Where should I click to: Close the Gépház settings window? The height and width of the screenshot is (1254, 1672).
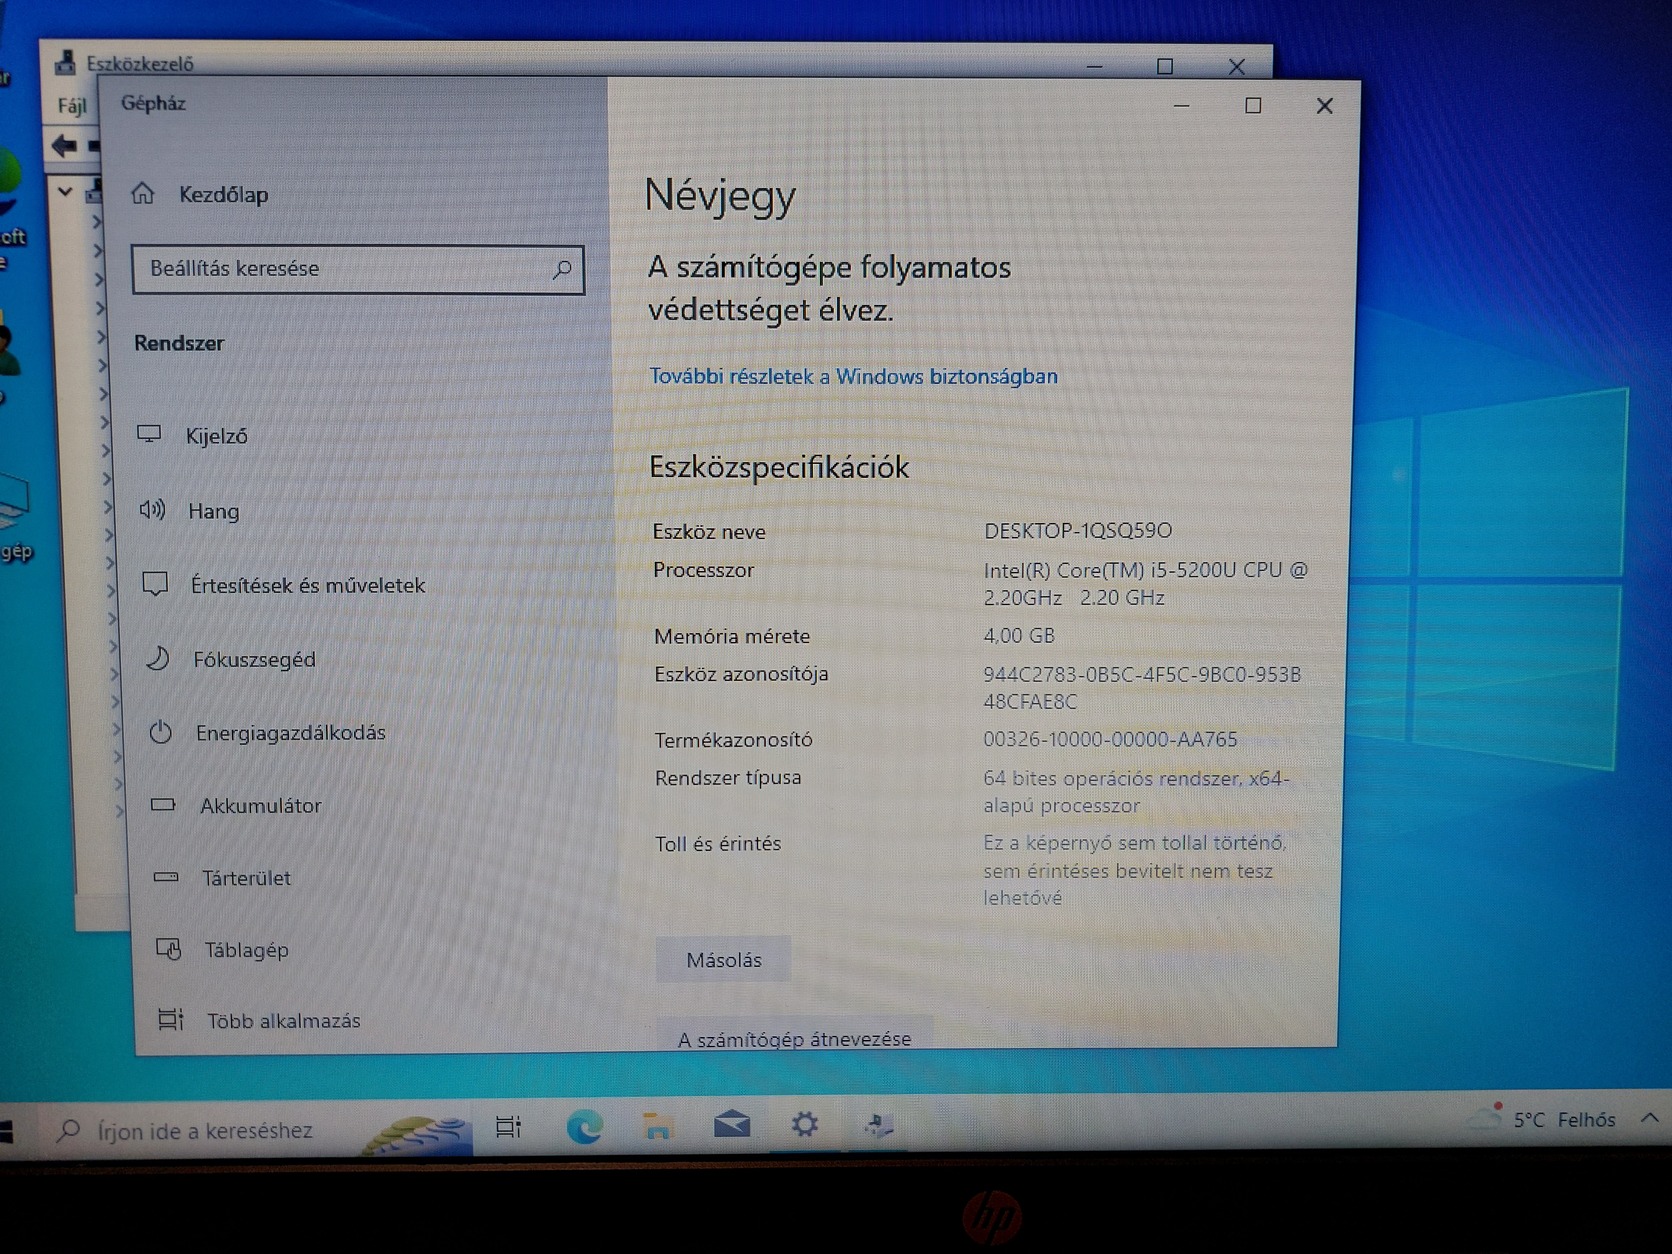coord(1325,106)
